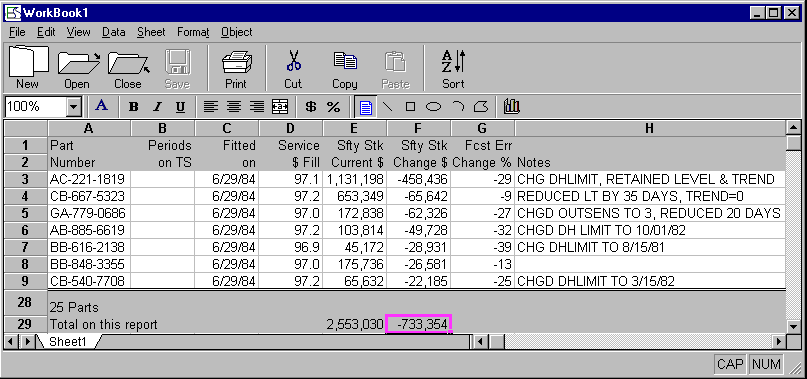
Task: Open the File menu
Action: point(17,32)
